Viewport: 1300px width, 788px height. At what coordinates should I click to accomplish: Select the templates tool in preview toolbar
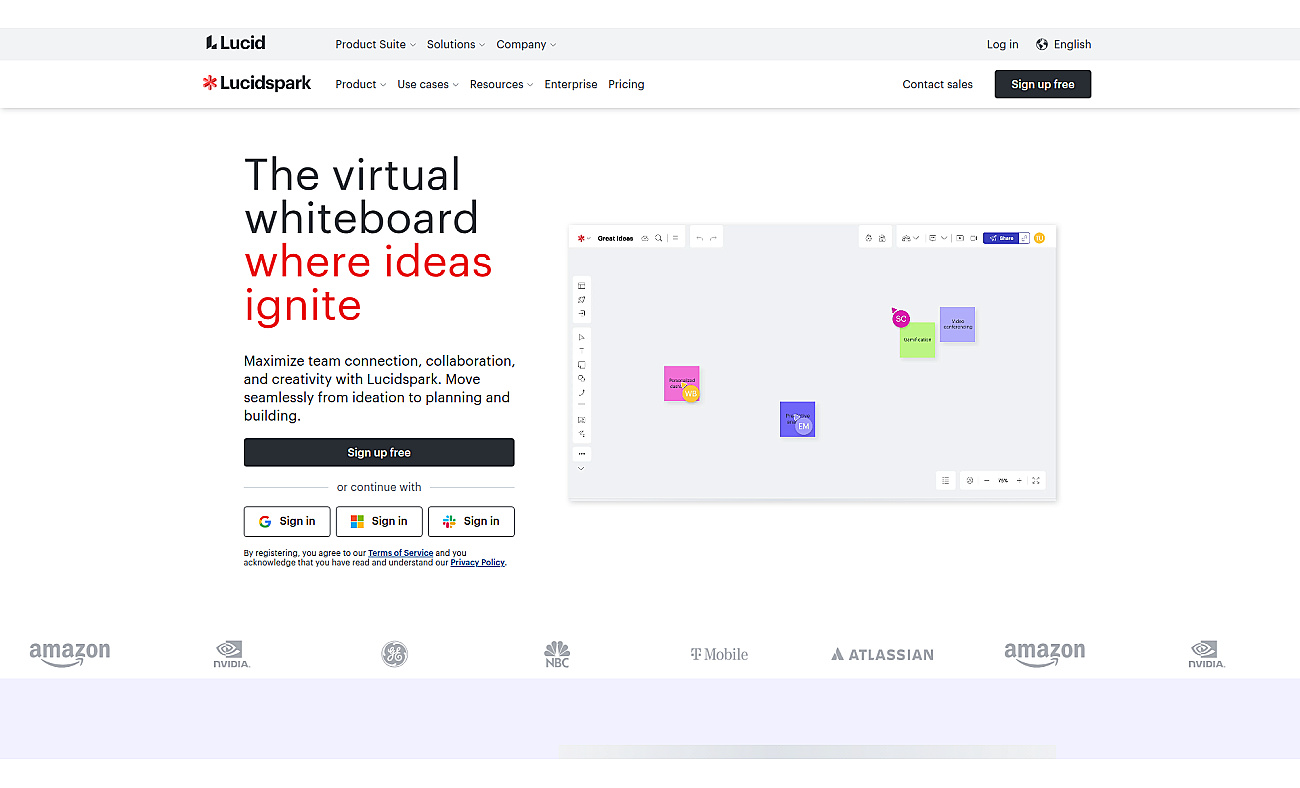coord(581,285)
